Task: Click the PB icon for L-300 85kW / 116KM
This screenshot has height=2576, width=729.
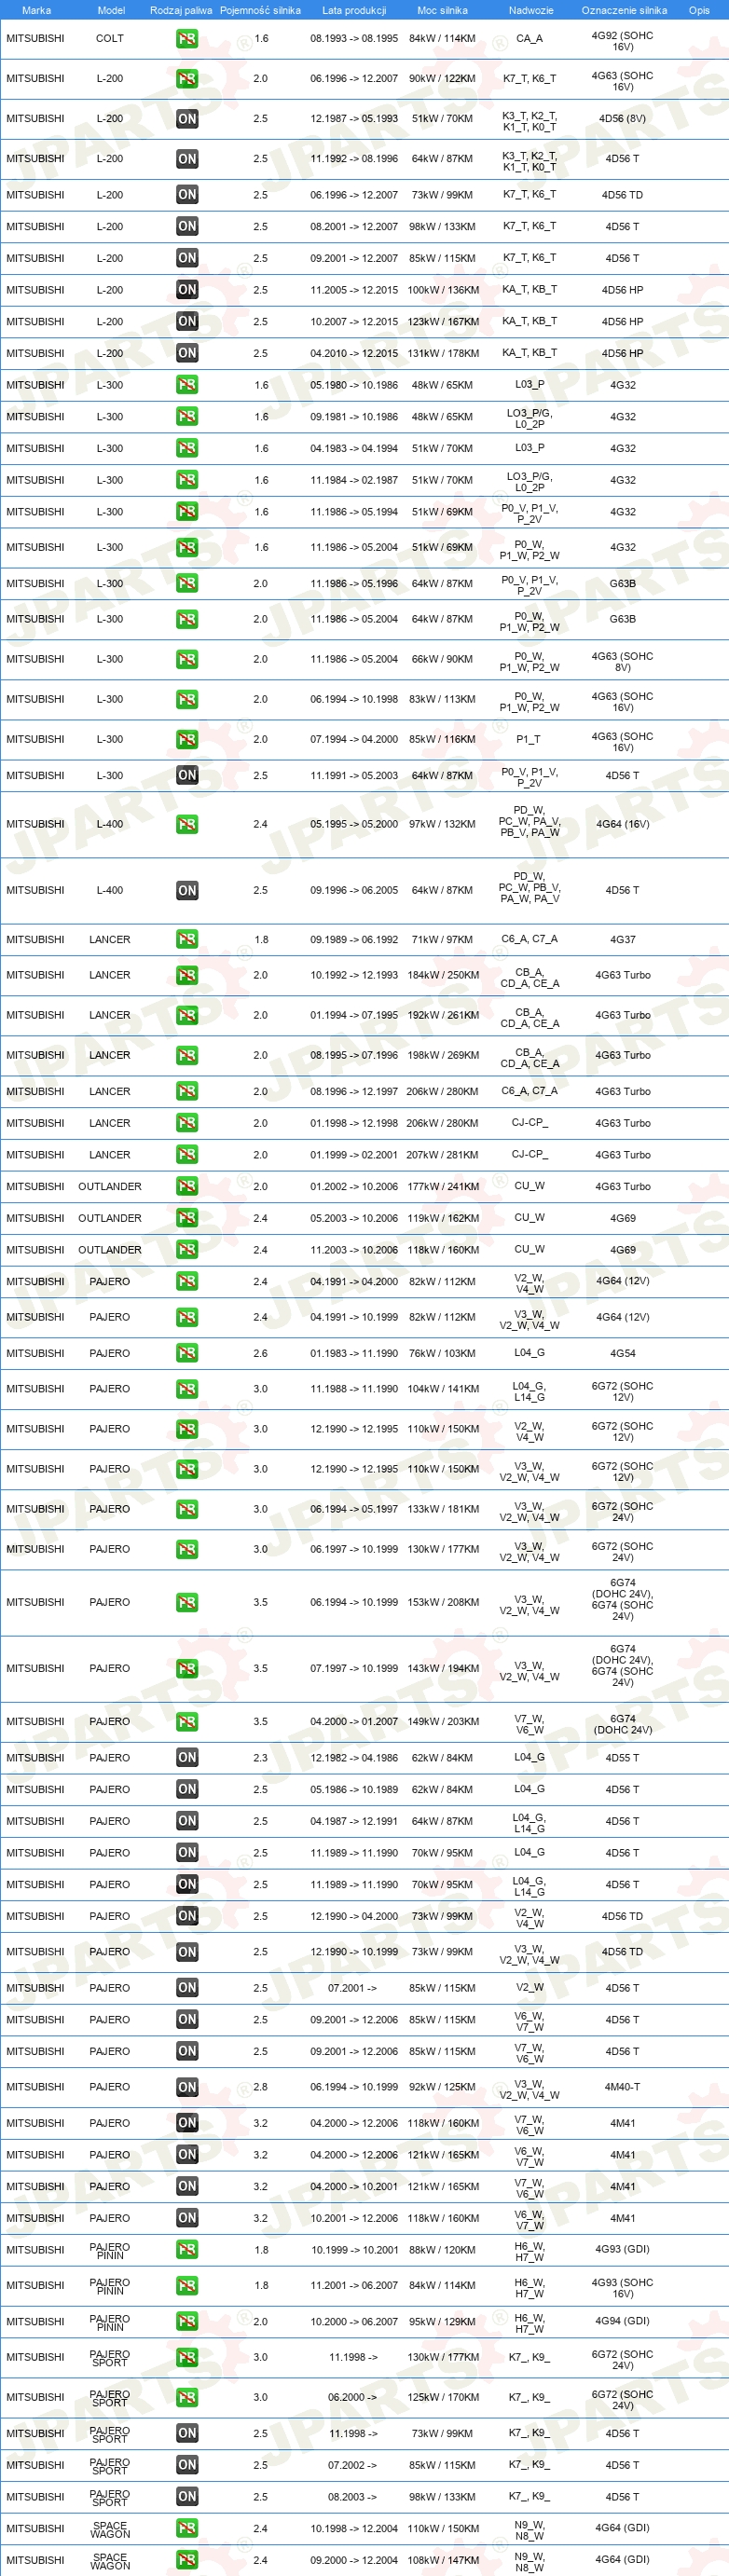Action: pyautogui.click(x=187, y=740)
